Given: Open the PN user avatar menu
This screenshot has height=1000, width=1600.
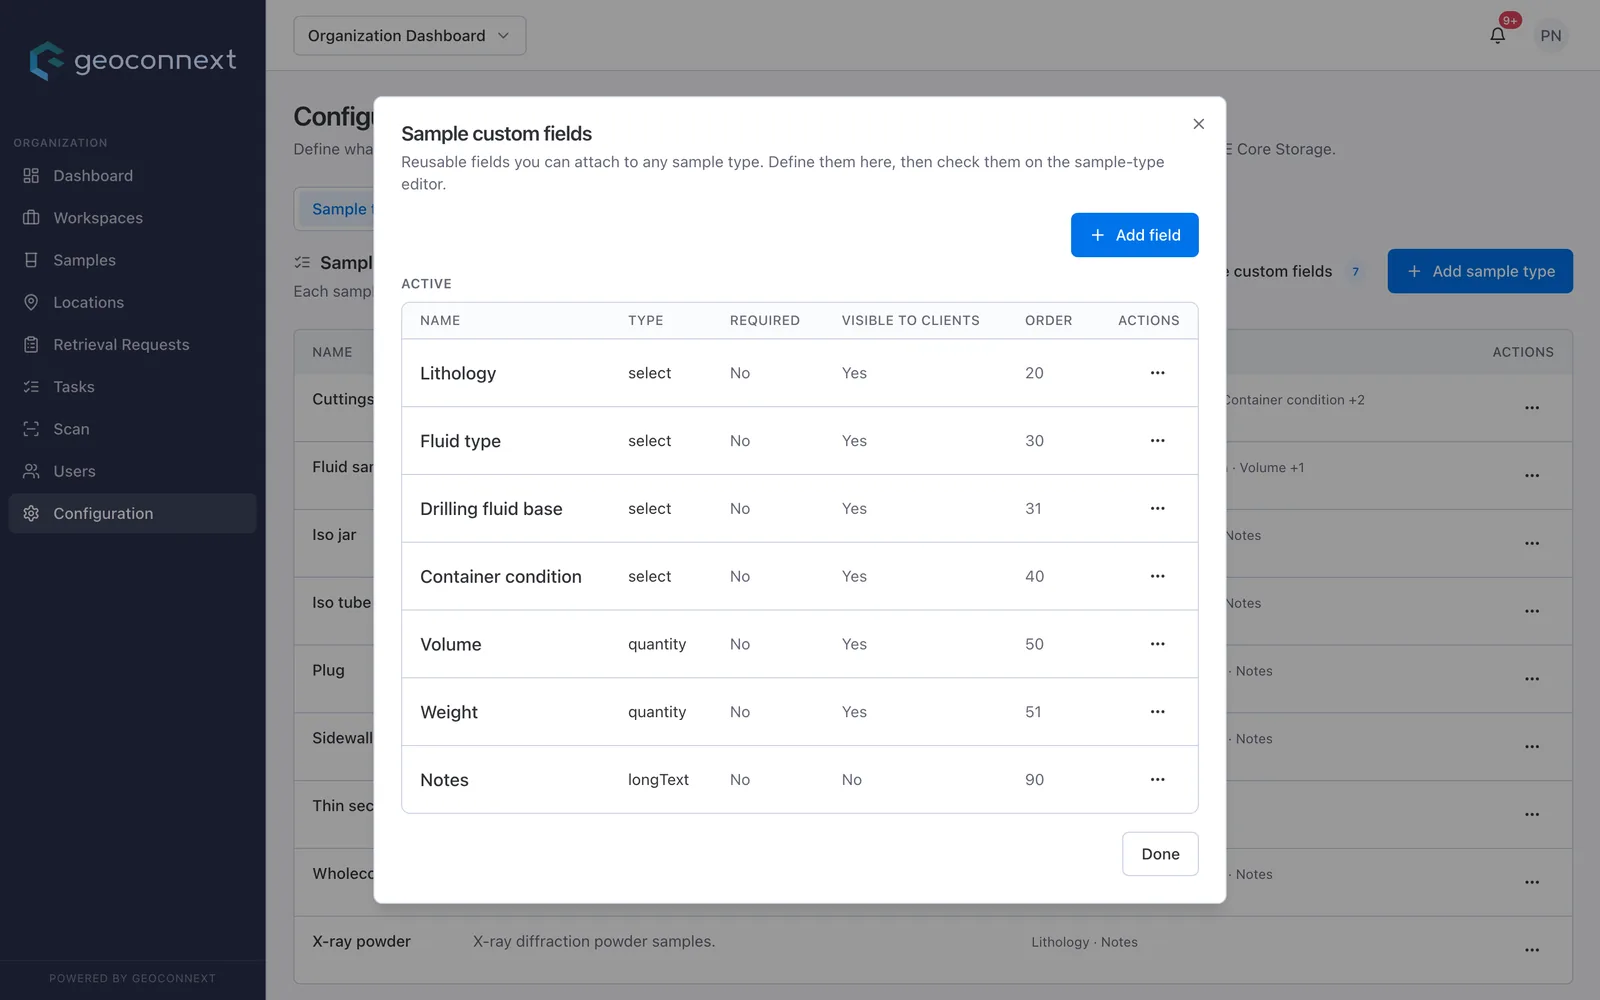Looking at the screenshot, I should point(1551,36).
